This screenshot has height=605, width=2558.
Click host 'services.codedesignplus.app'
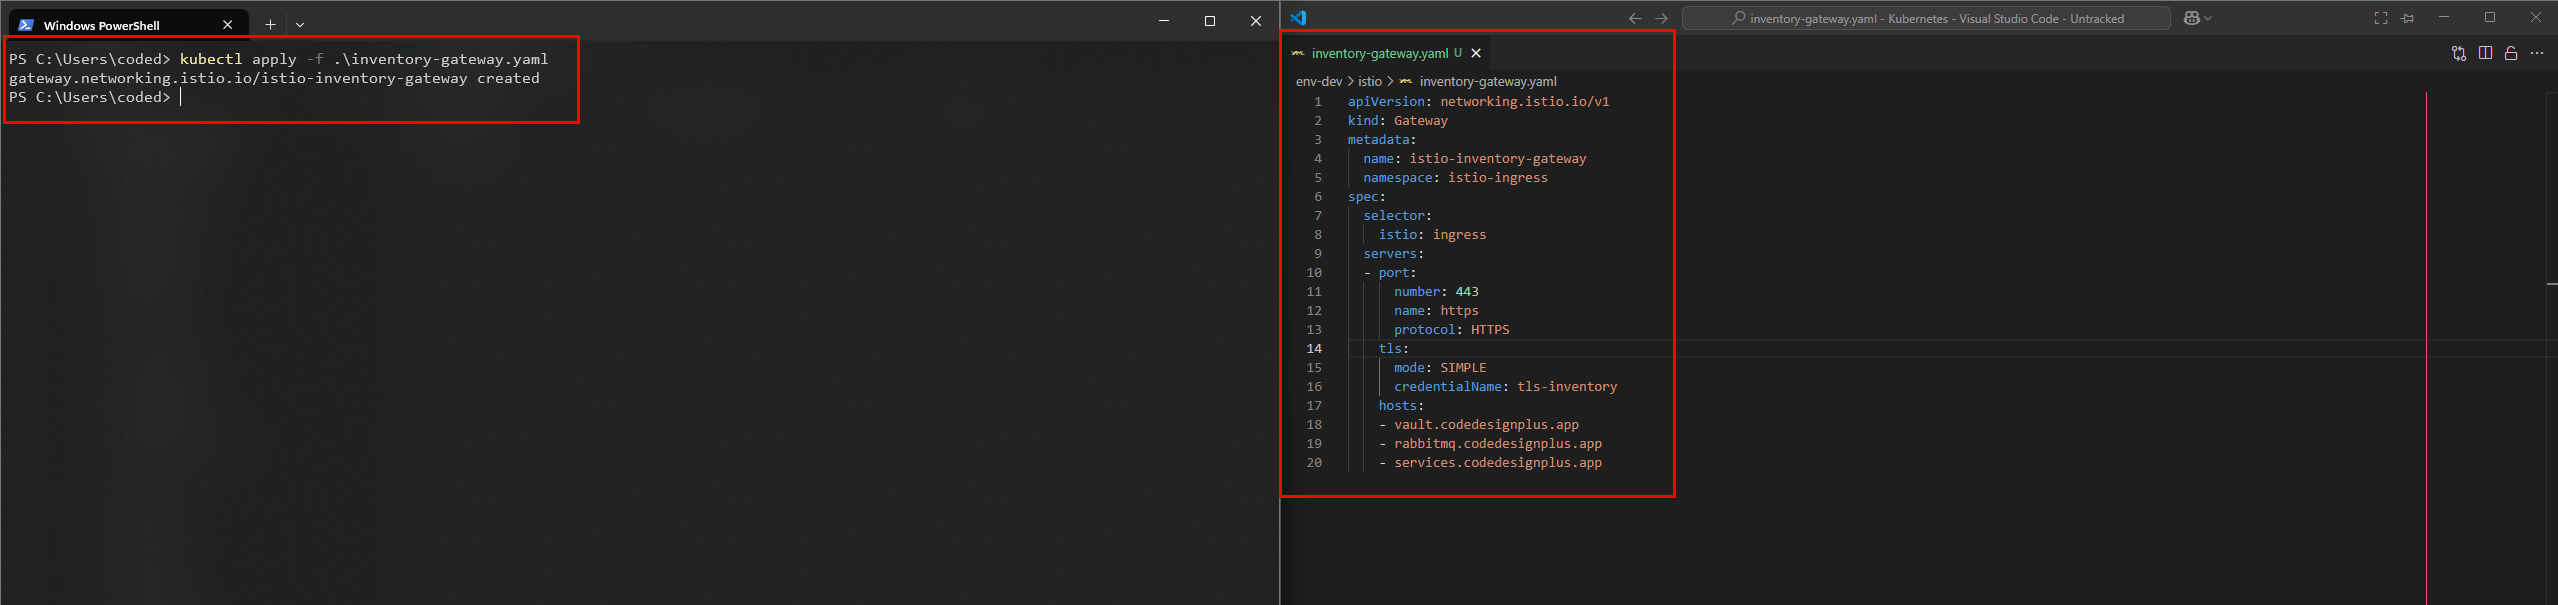pos(1498,462)
